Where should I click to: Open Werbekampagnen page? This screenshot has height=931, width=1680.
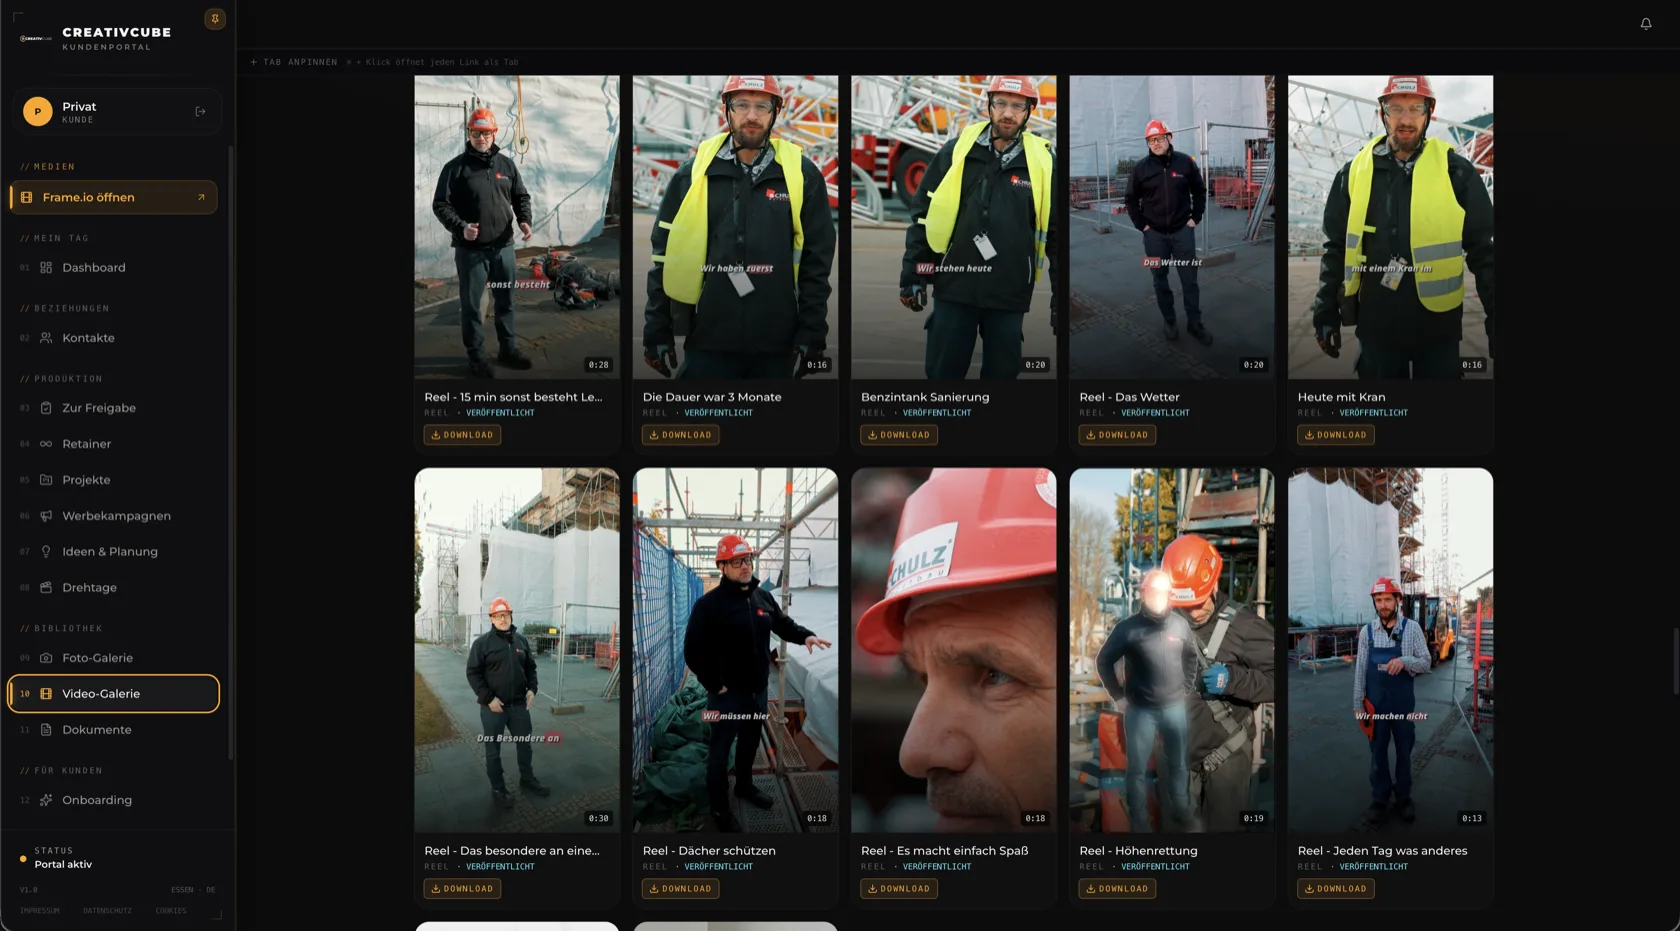tap(113, 516)
